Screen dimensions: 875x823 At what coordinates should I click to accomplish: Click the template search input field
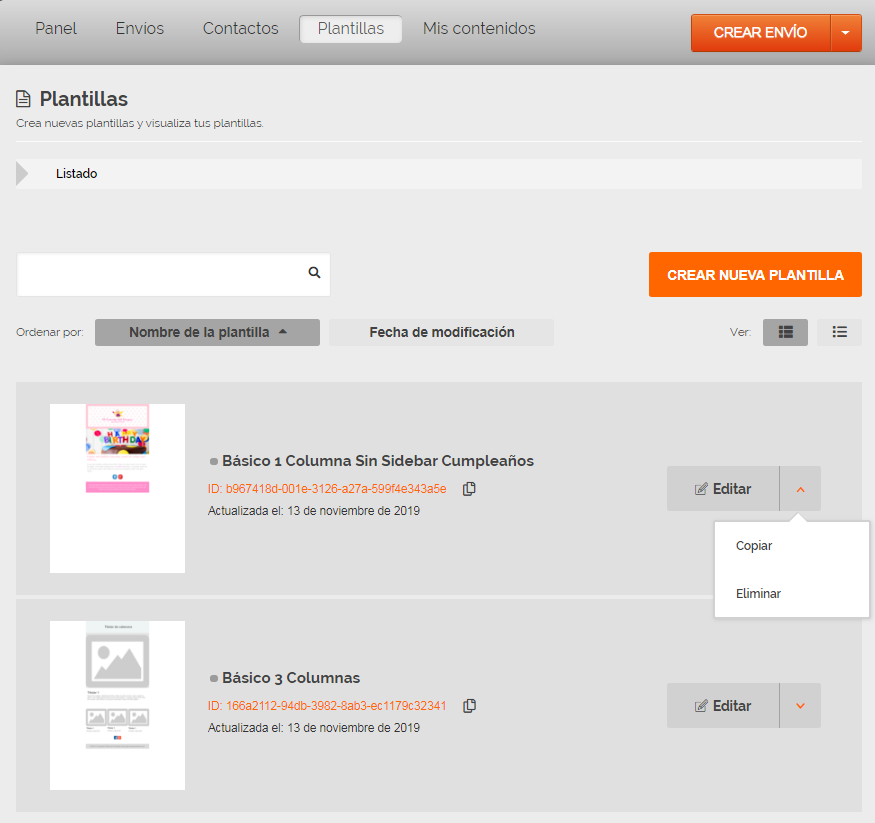pos(160,274)
